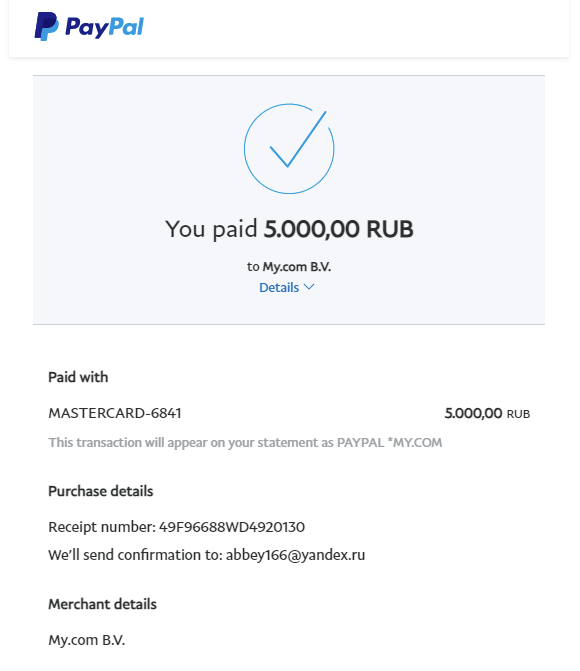This screenshot has height=671, width=580.
Task: Click the PAYPAL *MY.COM statement note
Action: click(245, 442)
